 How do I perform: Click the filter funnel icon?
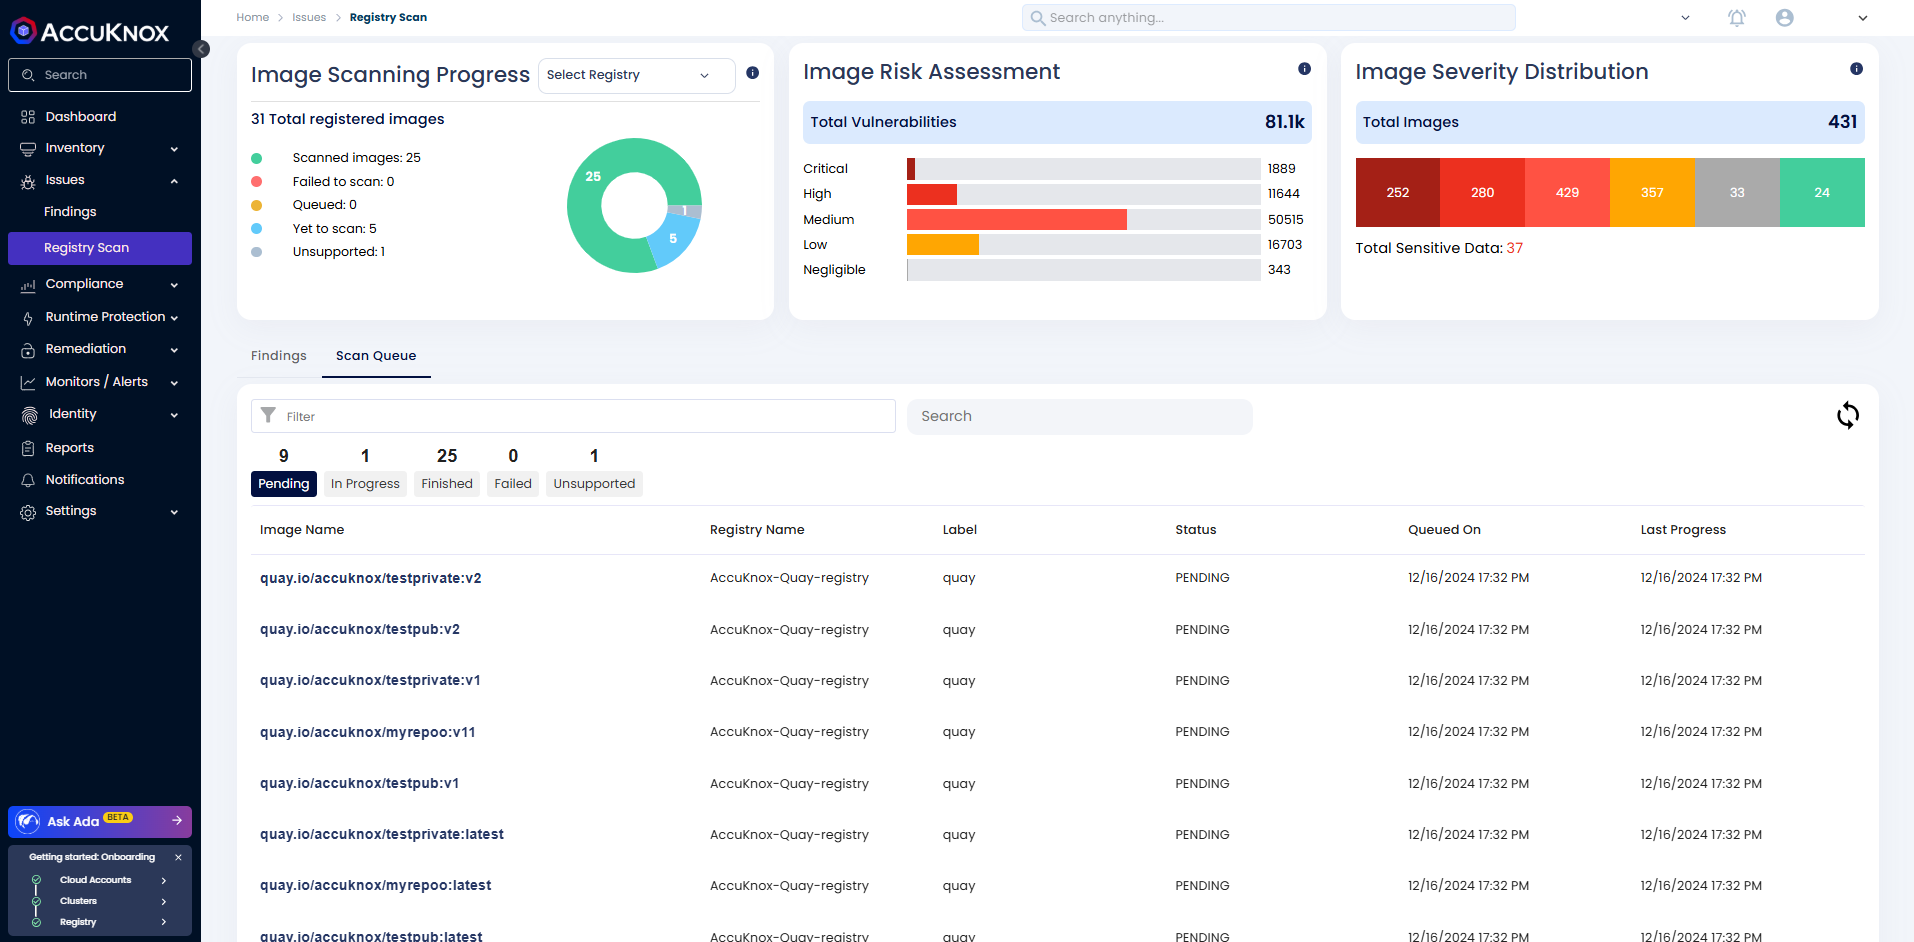point(268,415)
